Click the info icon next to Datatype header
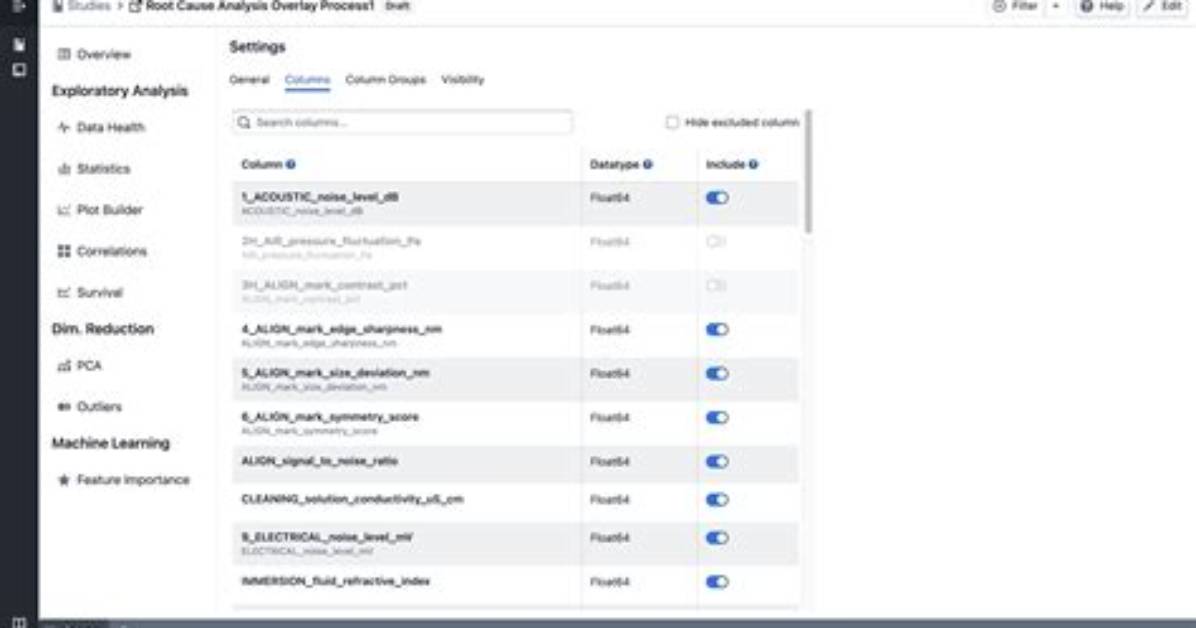 (648, 164)
